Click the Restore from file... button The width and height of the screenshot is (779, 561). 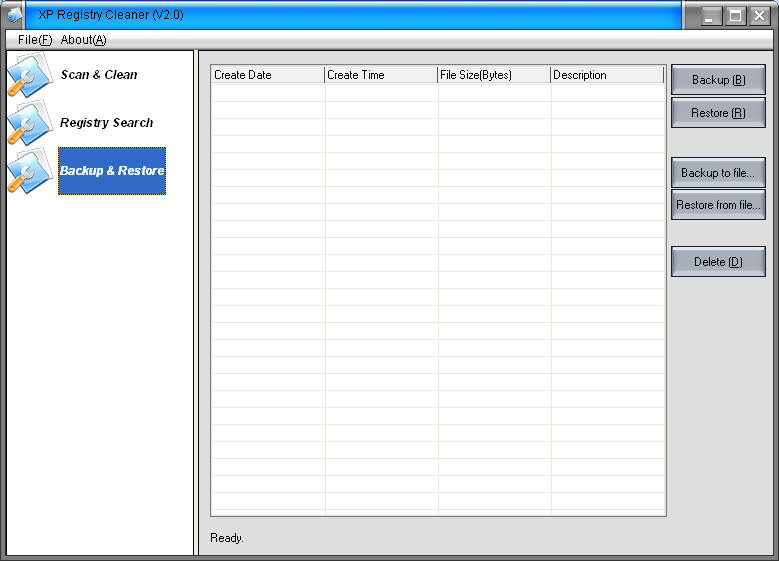tap(718, 205)
